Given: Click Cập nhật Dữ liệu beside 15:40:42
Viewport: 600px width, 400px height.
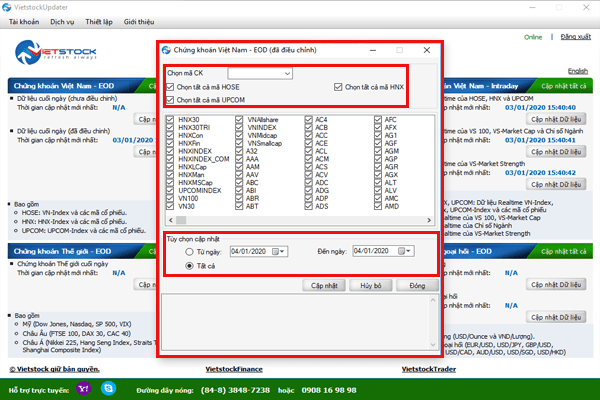Looking at the screenshot, I should point(556,184).
